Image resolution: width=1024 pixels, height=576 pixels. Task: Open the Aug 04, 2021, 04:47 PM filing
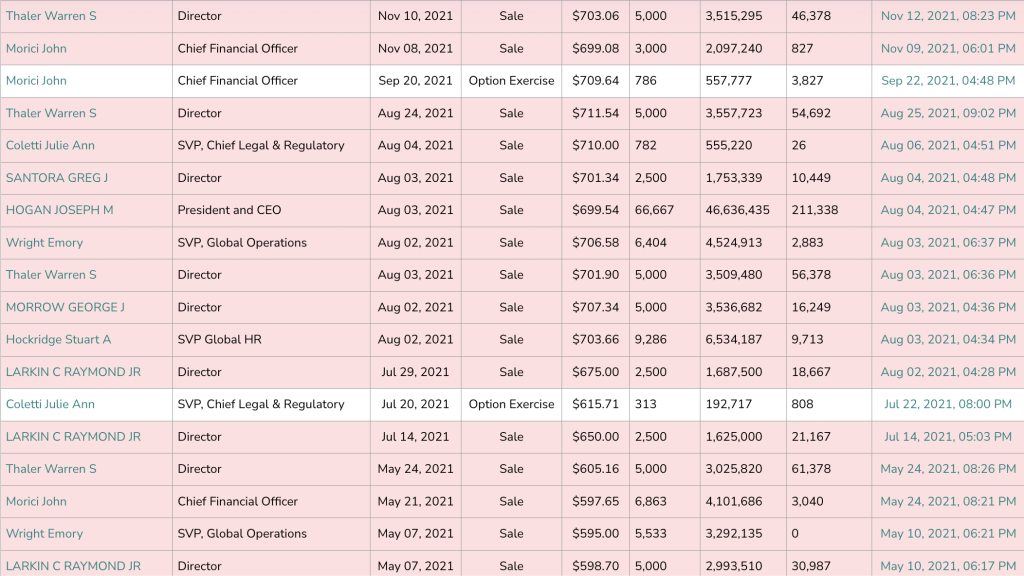click(947, 210)
